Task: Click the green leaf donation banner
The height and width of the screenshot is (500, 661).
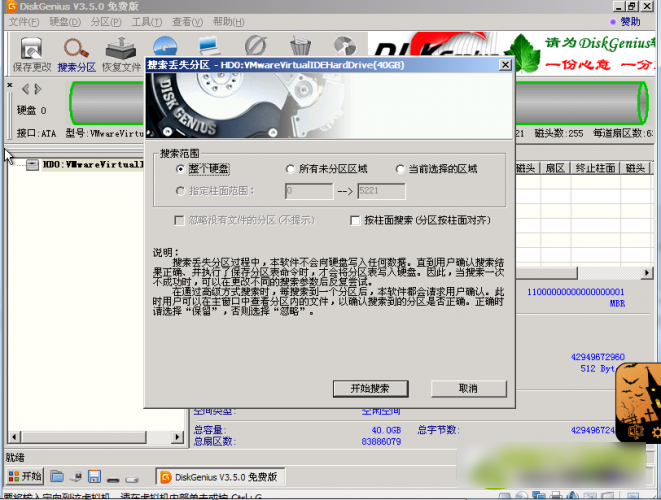Action: [522, 54]
